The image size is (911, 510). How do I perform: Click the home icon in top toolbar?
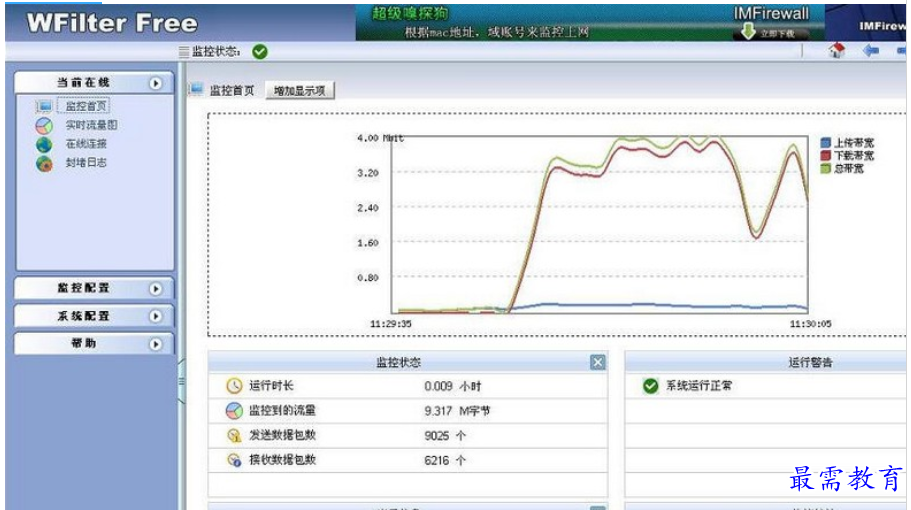click(x=837, y=51)
